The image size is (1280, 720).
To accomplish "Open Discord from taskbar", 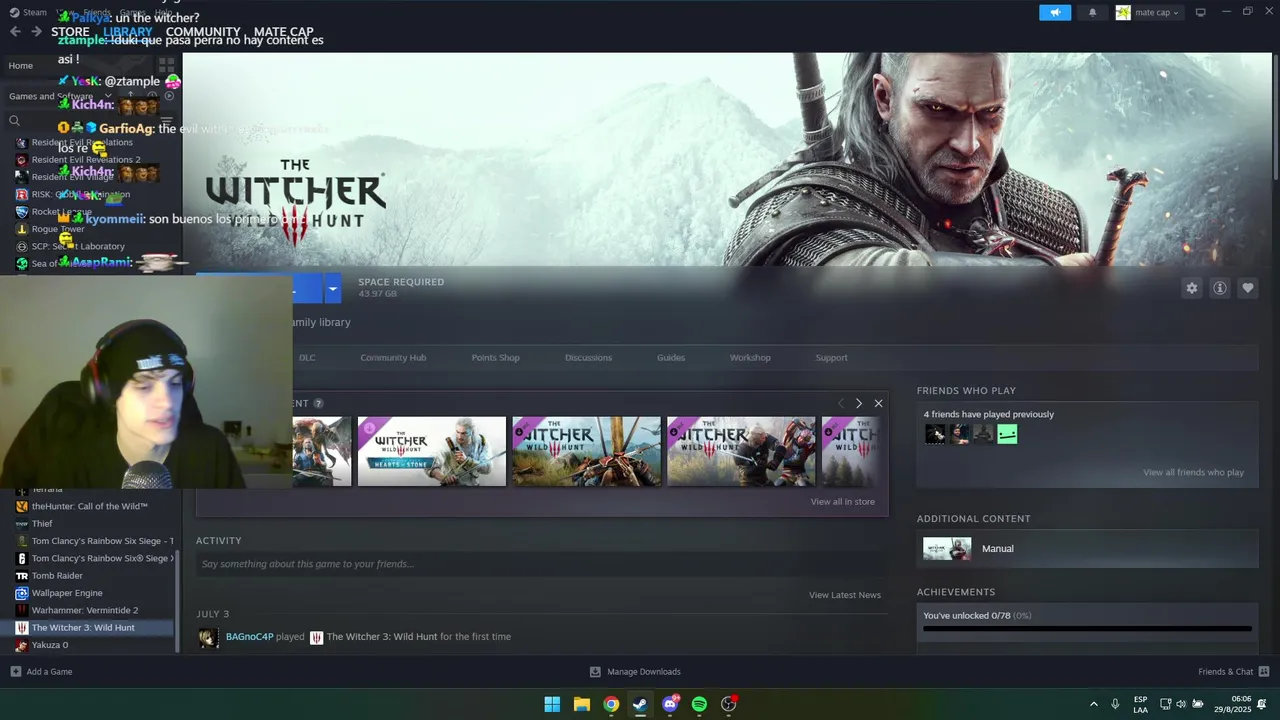I will pos(670,704).
